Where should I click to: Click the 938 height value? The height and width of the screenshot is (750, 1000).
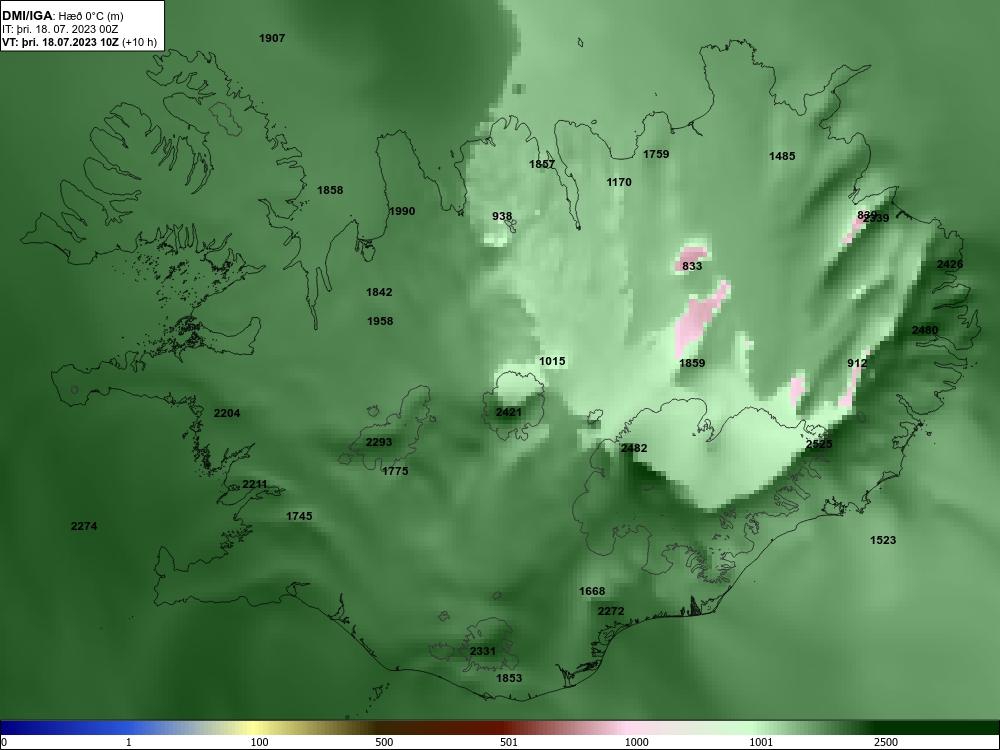click(x=502, y=216)
